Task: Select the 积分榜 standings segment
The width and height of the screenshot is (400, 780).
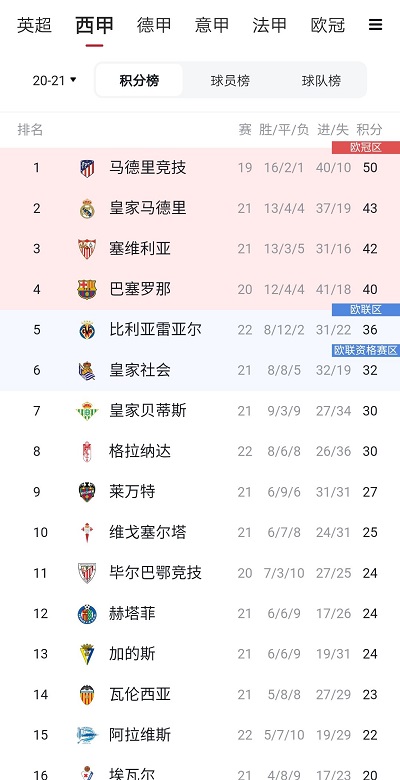Action: [139, 80]
